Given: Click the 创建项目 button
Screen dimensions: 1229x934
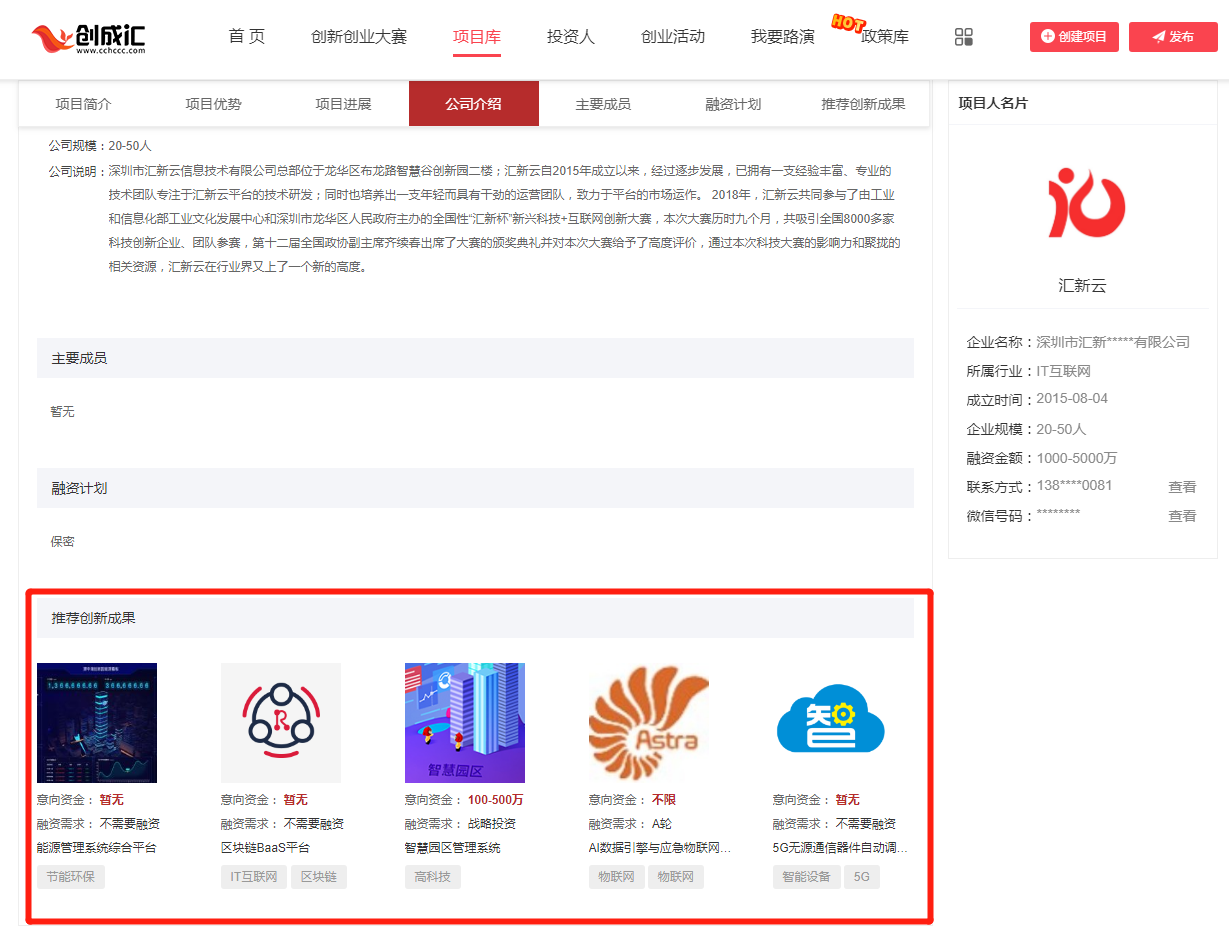Looking at the screenshot, I should click(x=1074, y=37).
